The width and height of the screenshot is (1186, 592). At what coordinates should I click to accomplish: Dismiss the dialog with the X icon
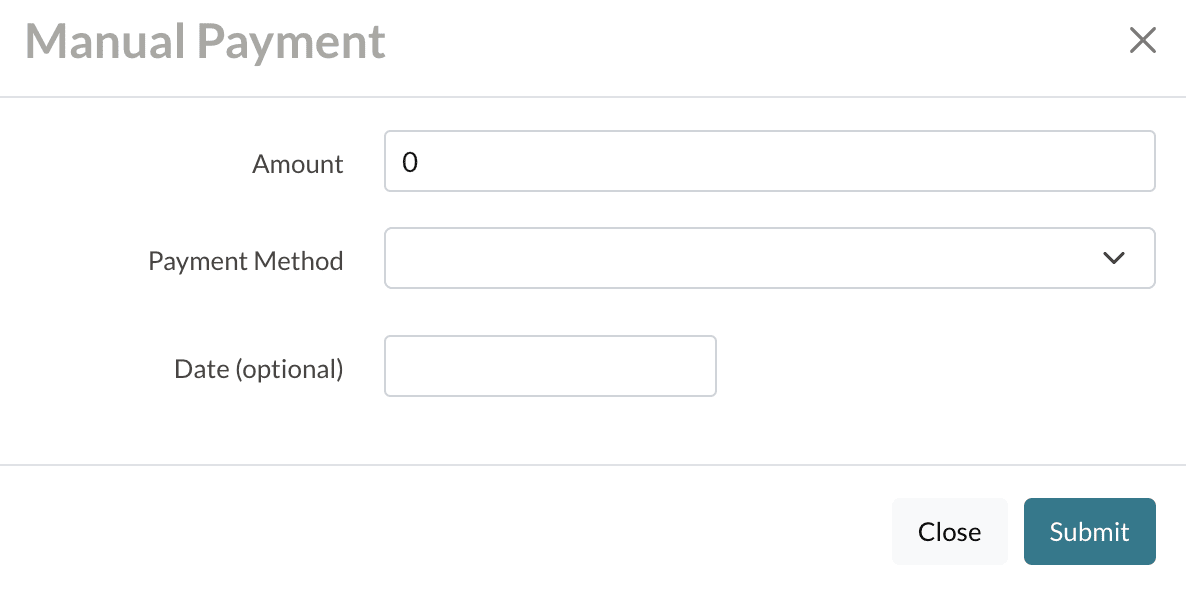[x=1142, y=41]
